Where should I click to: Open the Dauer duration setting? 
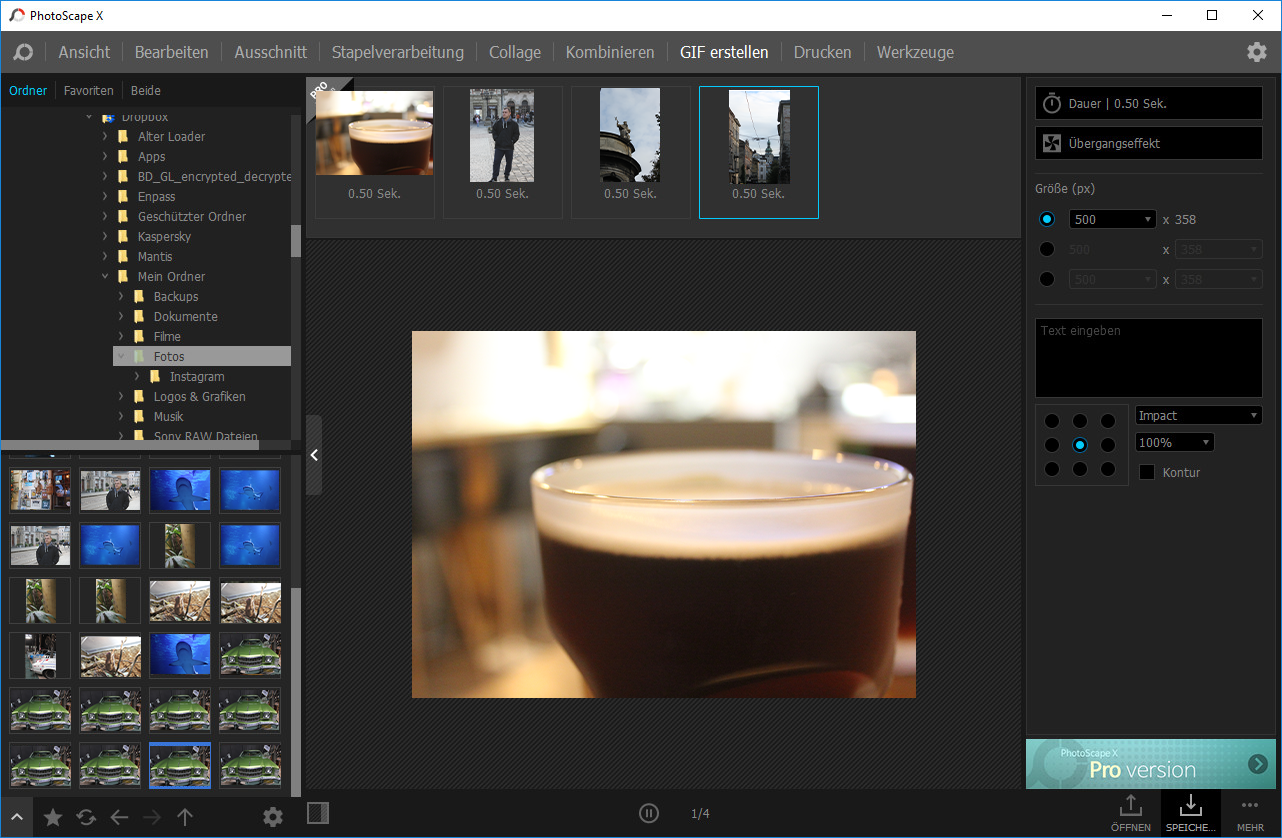point(1148,102)
